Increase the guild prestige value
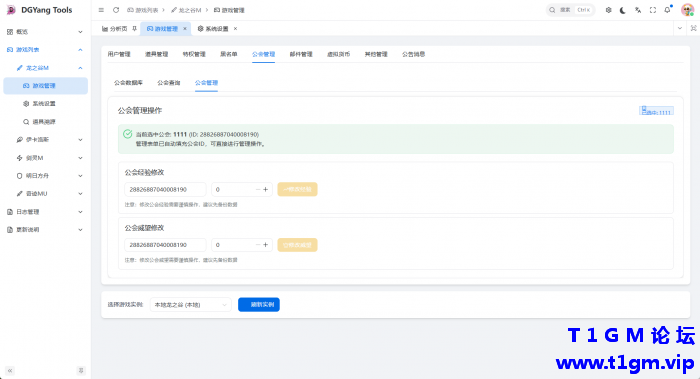700x379 pixels. click(x=266, y=245)
